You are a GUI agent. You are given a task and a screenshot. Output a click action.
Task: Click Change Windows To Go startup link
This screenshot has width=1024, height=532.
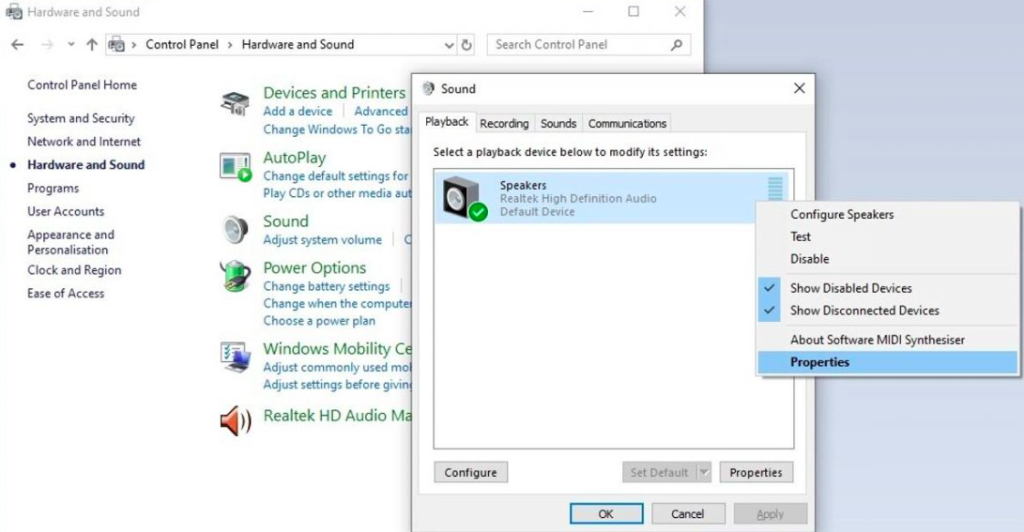pos(337,129)
